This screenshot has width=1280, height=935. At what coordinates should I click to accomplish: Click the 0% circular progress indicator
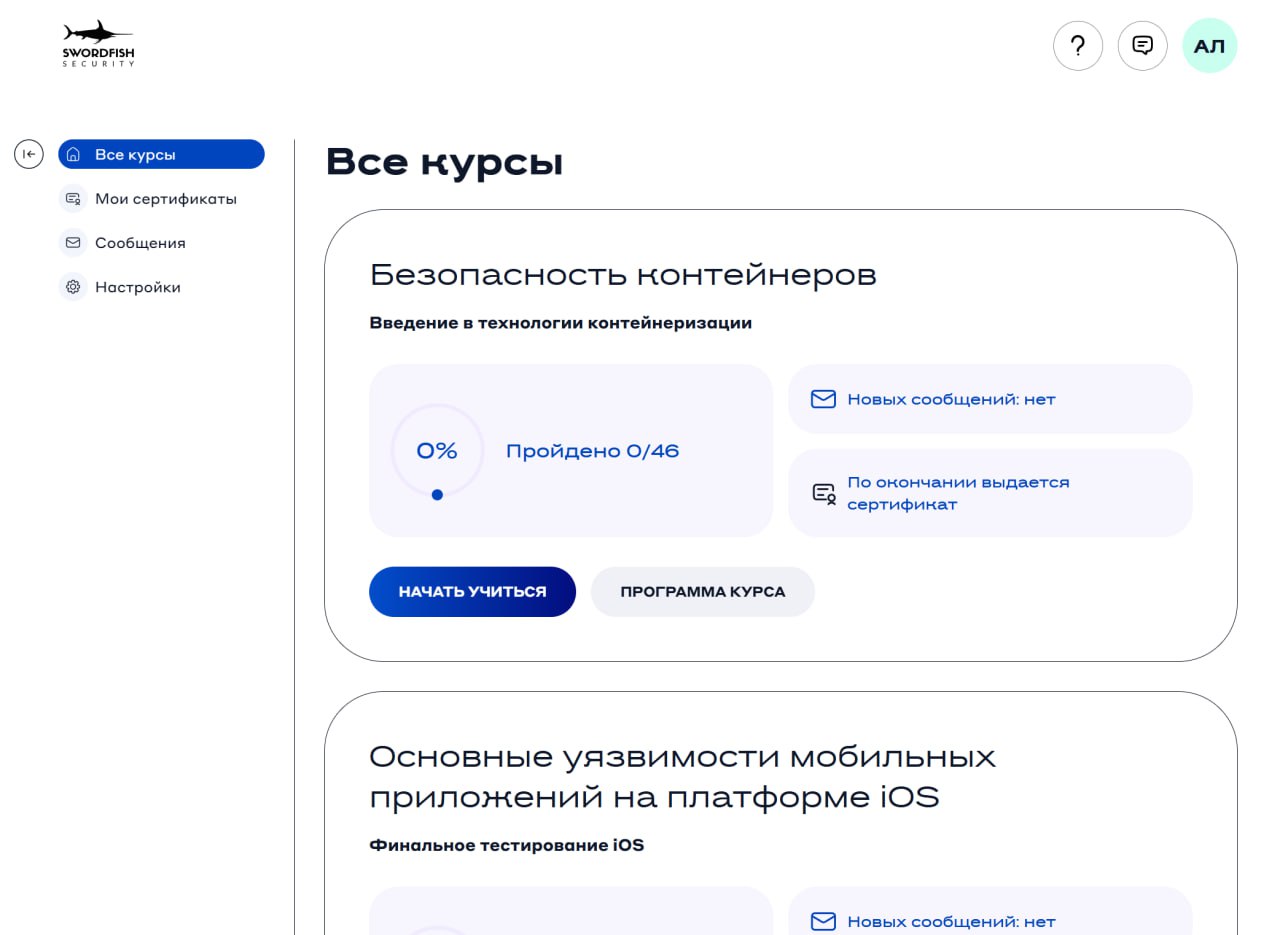point(437,451)
